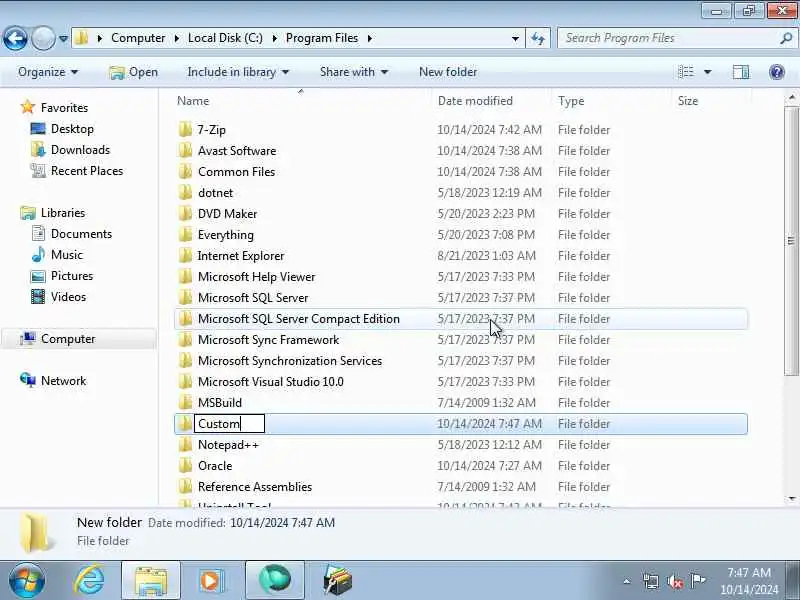The width and height of the screenshot is (800, 600).
Task: Sort by the Size column header
Action: tap(711, 101)
